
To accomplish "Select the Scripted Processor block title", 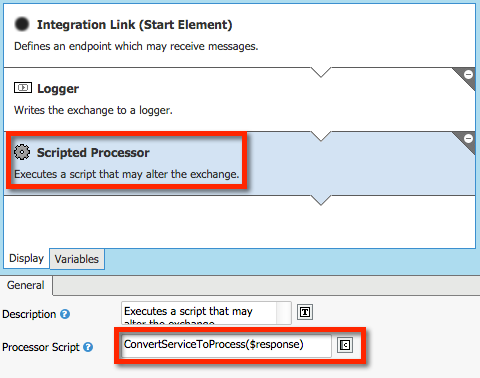I will click(x=93, y=153).
